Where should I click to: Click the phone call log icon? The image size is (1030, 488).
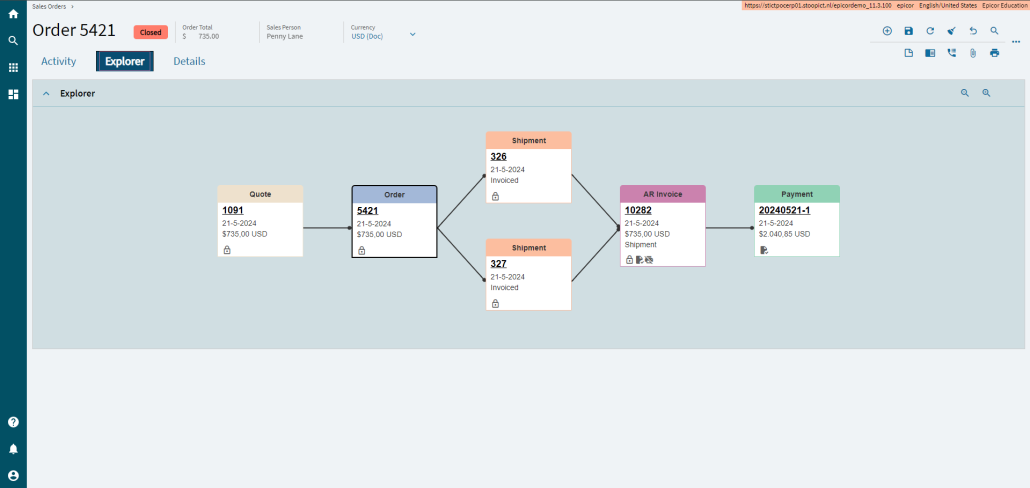tap(951, 53)
